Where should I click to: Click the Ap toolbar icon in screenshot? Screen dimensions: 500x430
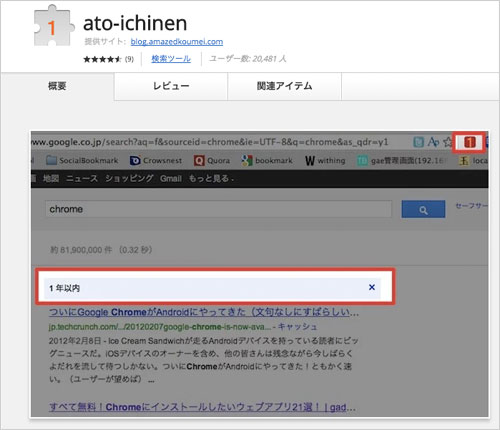point(433,142)
